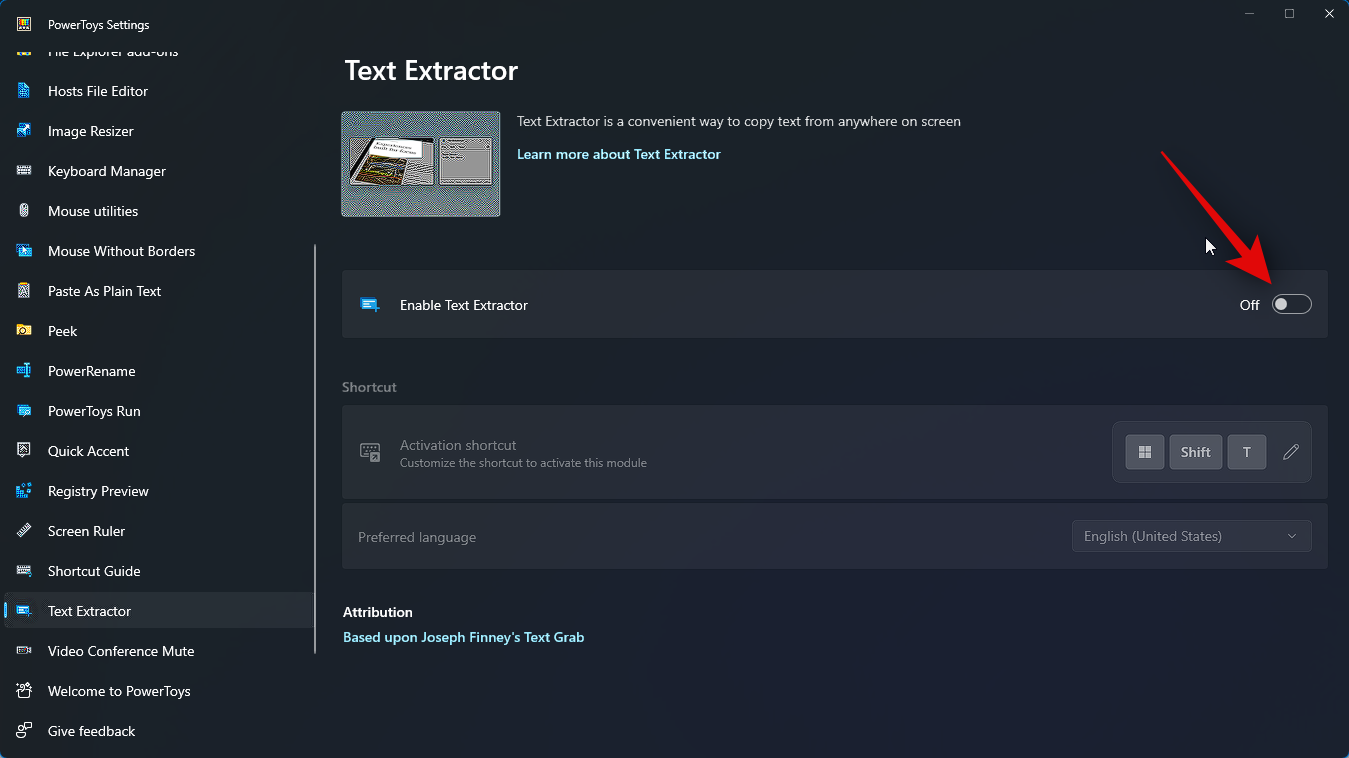Click the Hosts File Editor sidebar icon

tap(24, 91)
